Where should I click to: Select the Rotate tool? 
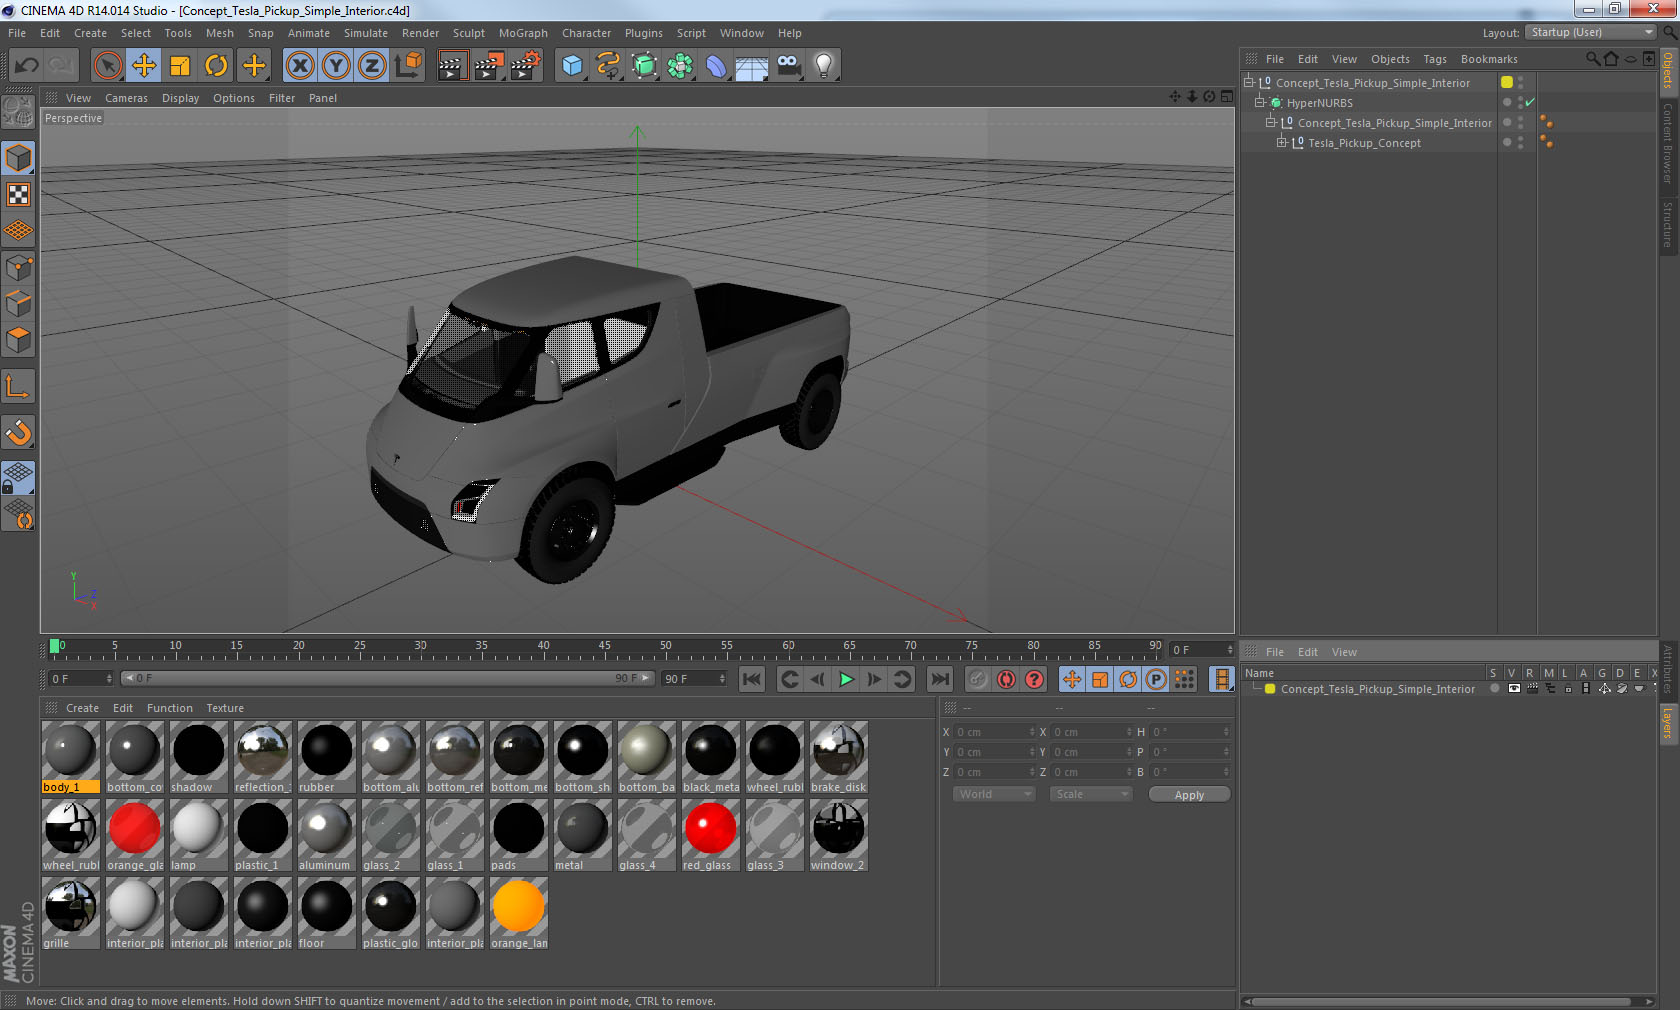(216, 66)
